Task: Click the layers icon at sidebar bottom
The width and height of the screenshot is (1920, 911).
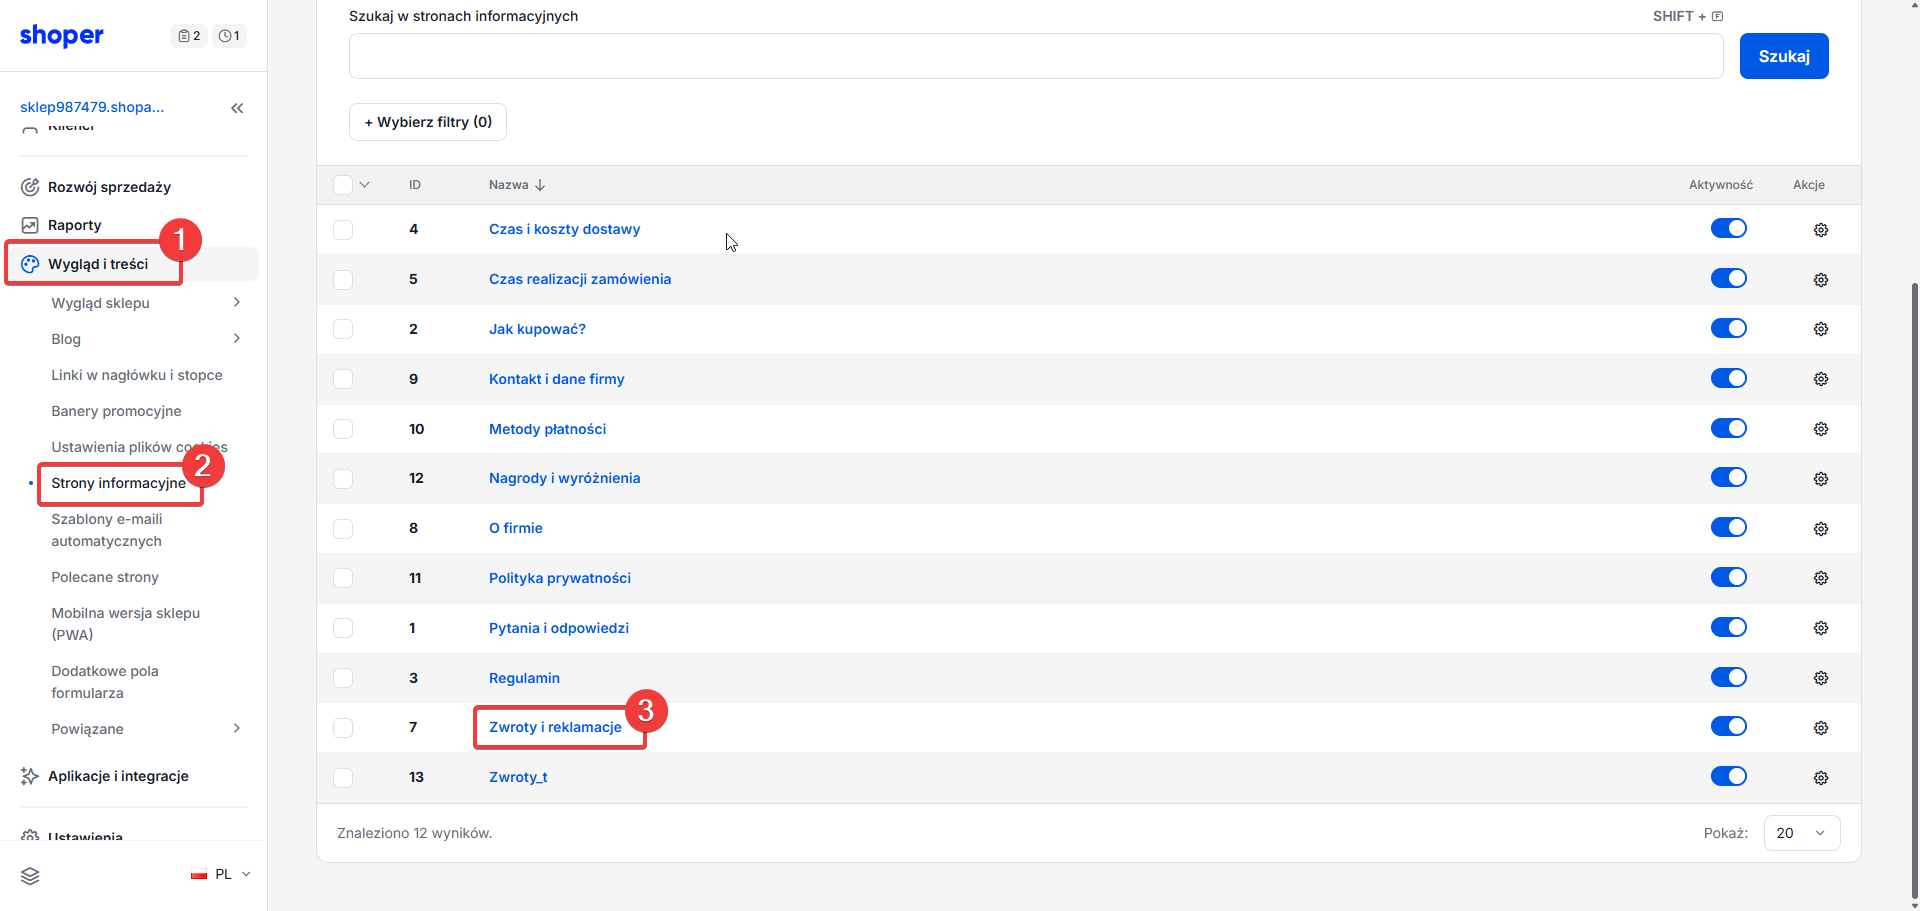Action: pyautogui.click(x=30, y=876)
